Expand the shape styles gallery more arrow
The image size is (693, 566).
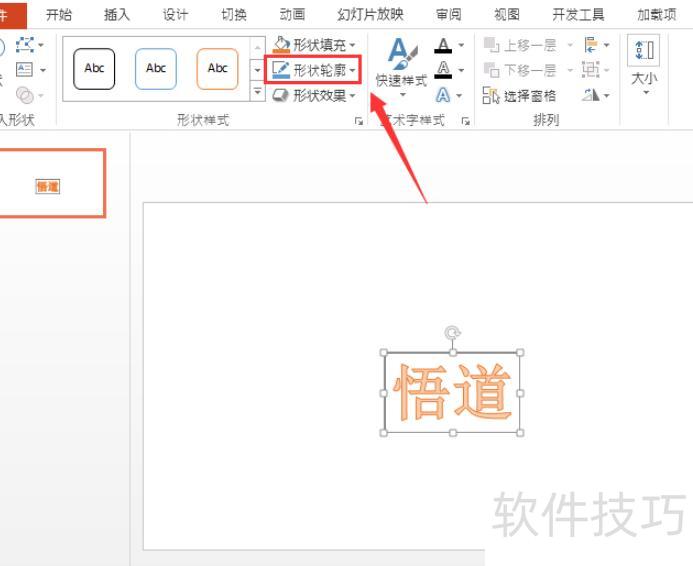click(258, 93)
